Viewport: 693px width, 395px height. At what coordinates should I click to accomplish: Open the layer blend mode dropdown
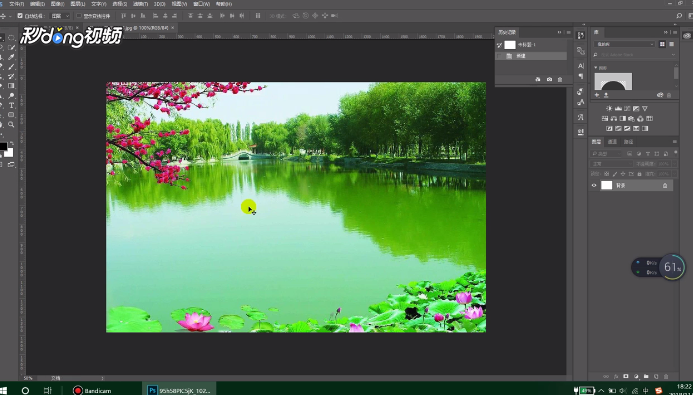[611, 164]
